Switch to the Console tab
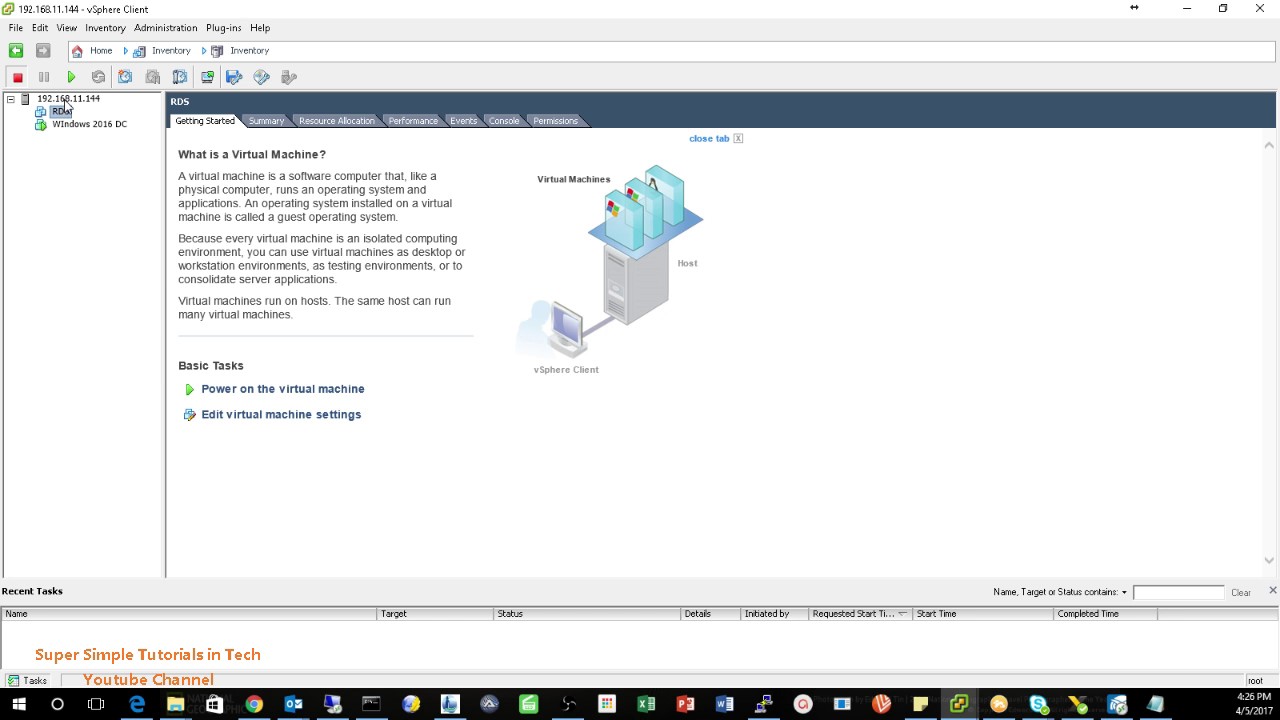 click(x=504, y=121)
